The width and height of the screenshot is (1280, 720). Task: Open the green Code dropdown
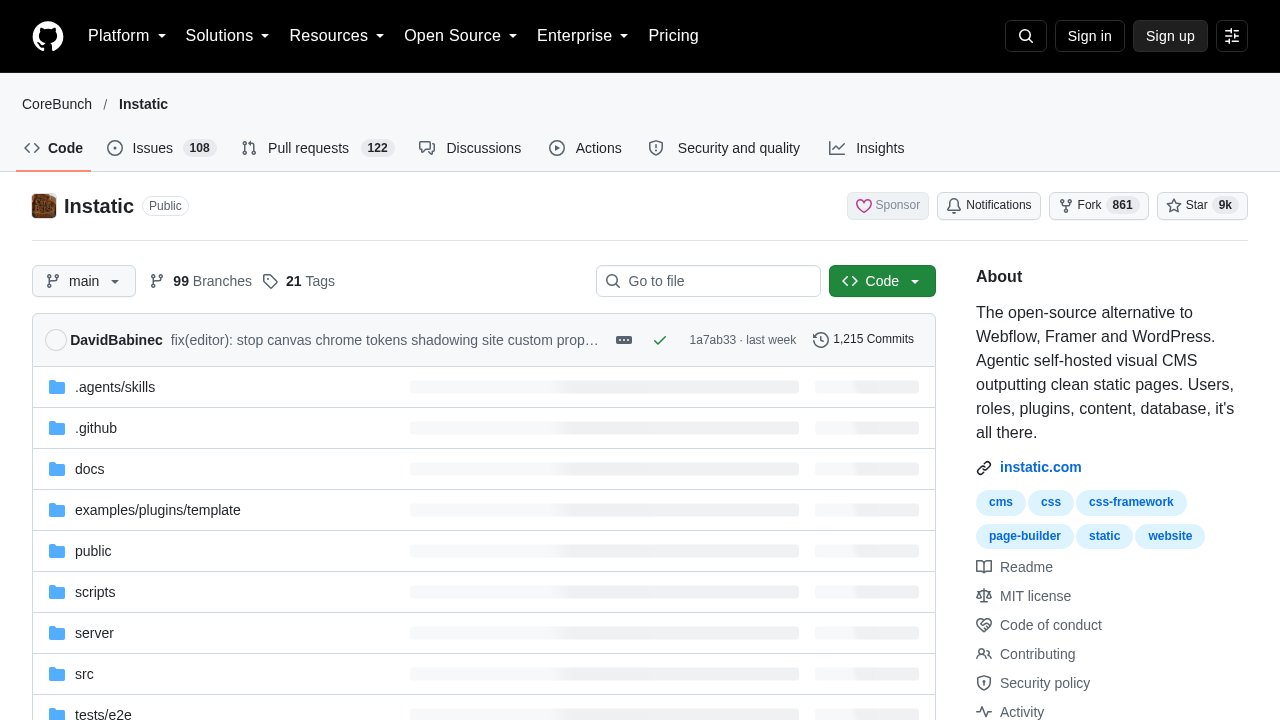click(882, 281)
